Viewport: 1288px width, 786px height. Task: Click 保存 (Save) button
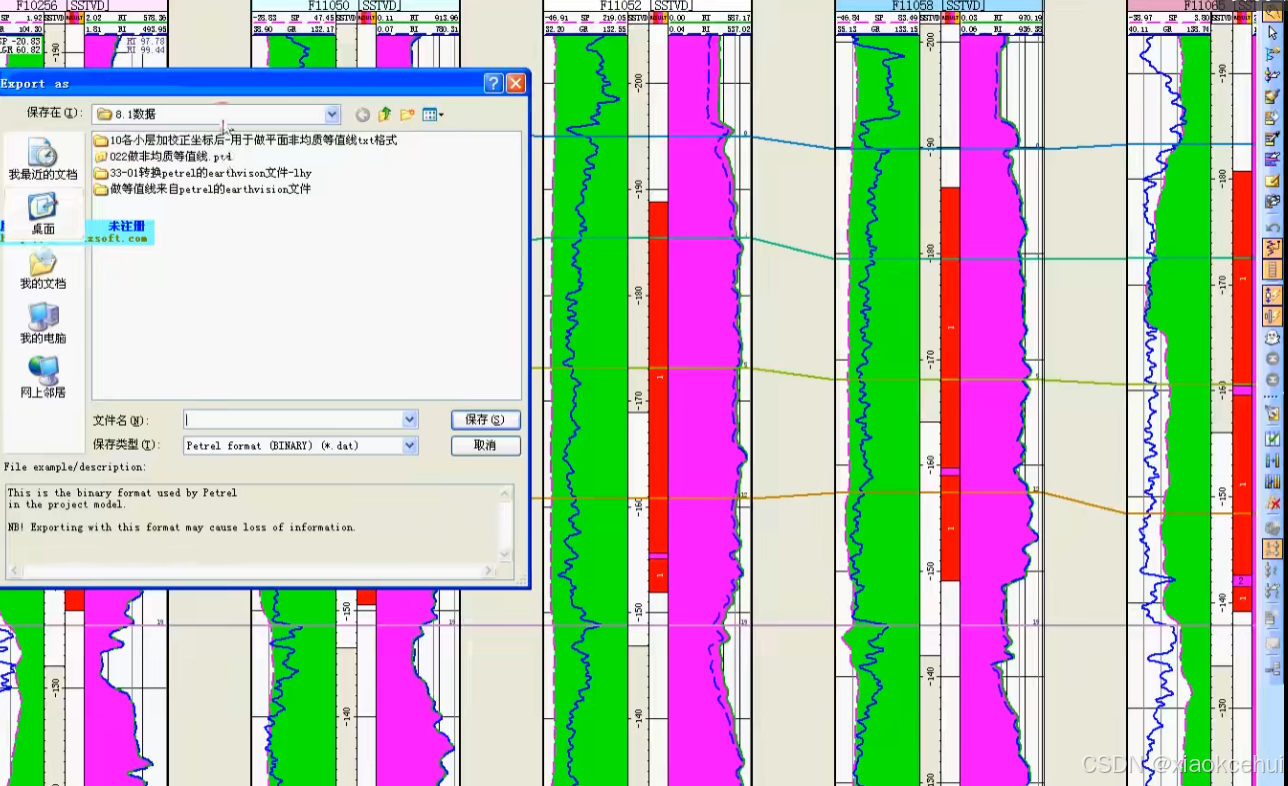click(486, 420)
